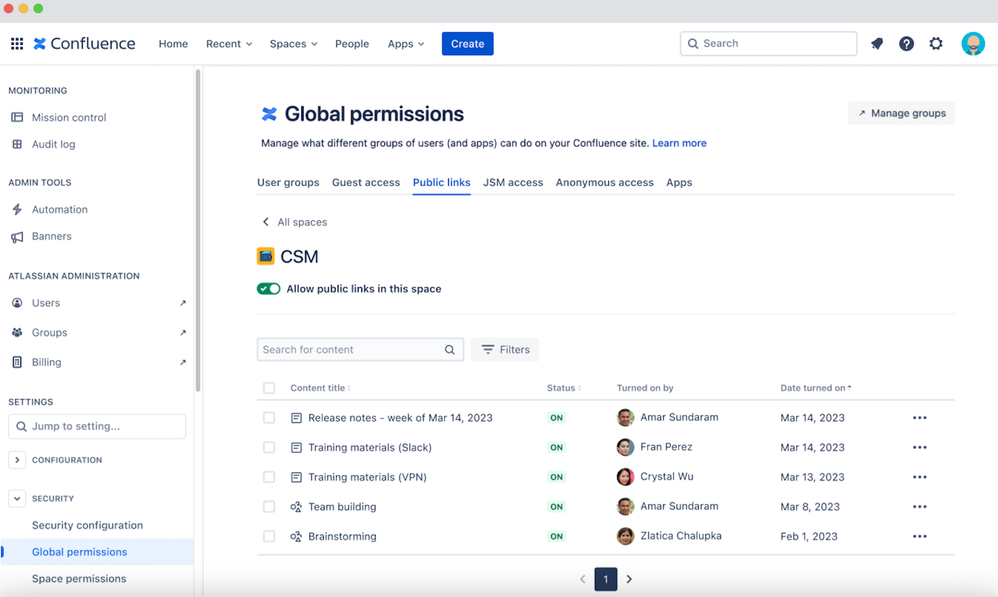Viewport: 998px width, 597px height.
Task: Click the Banners megaphone icon
Action: pyautogui.click(x=17, y=237)
